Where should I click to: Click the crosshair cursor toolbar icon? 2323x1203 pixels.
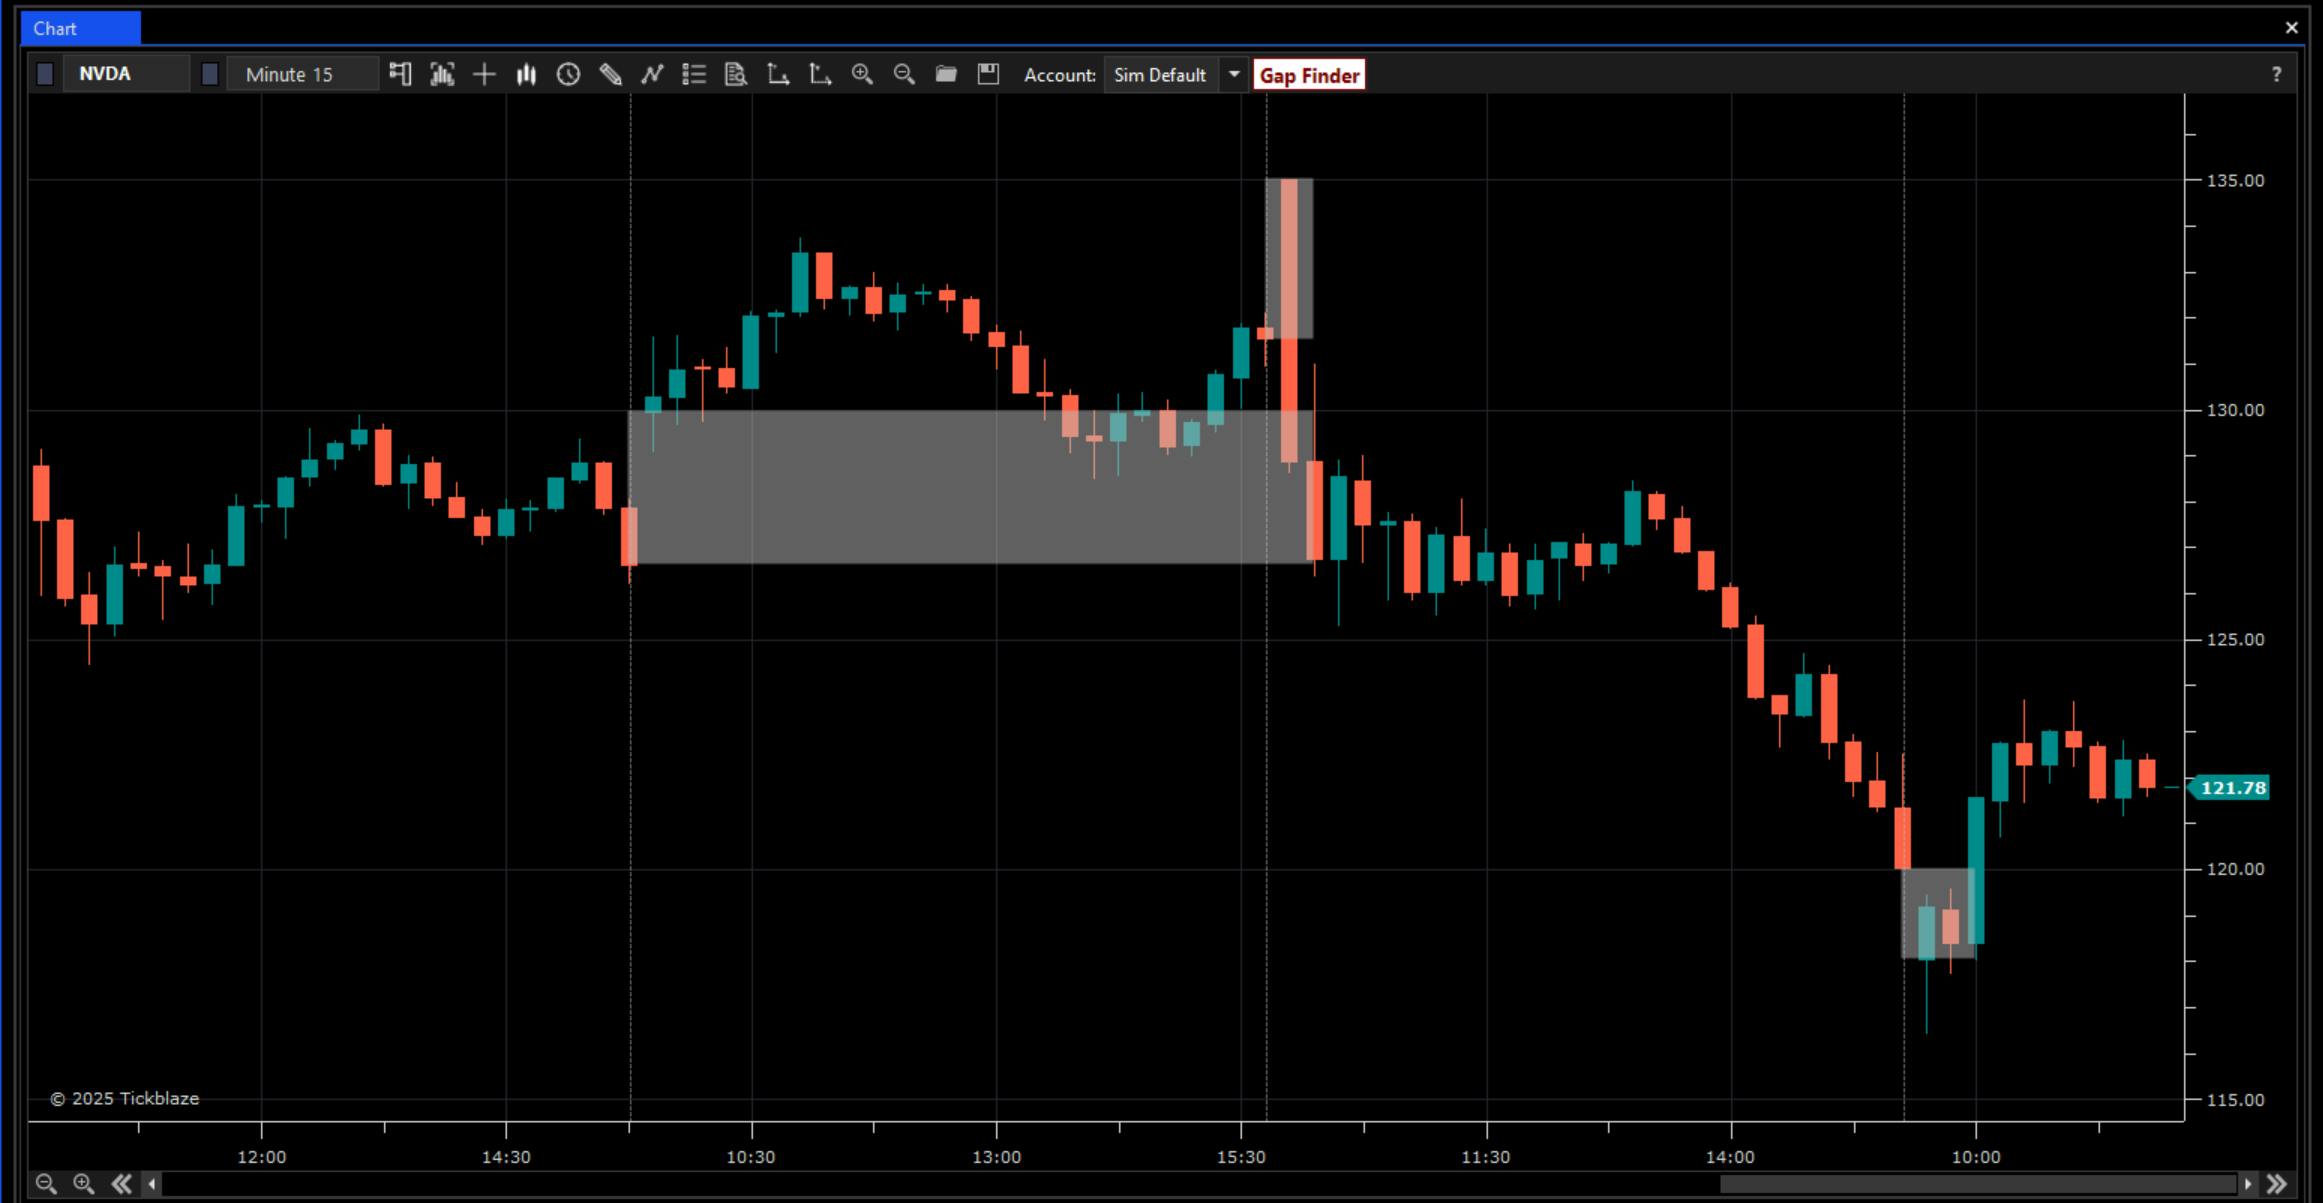484,74
